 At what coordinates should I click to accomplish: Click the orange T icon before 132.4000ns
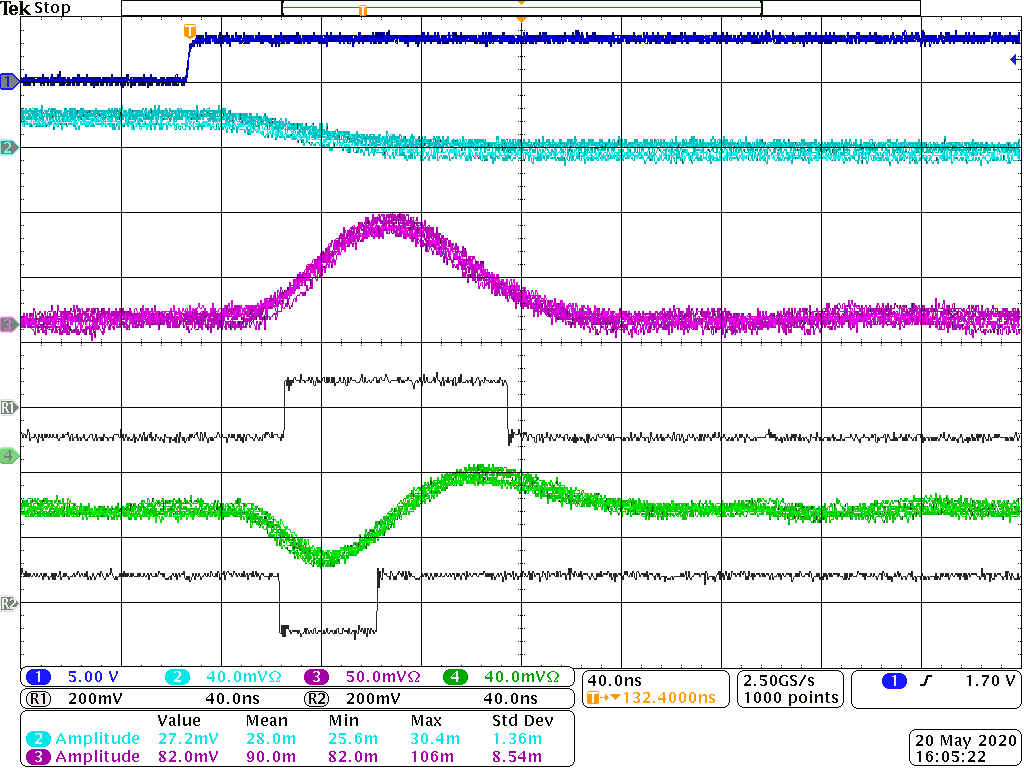593,698
